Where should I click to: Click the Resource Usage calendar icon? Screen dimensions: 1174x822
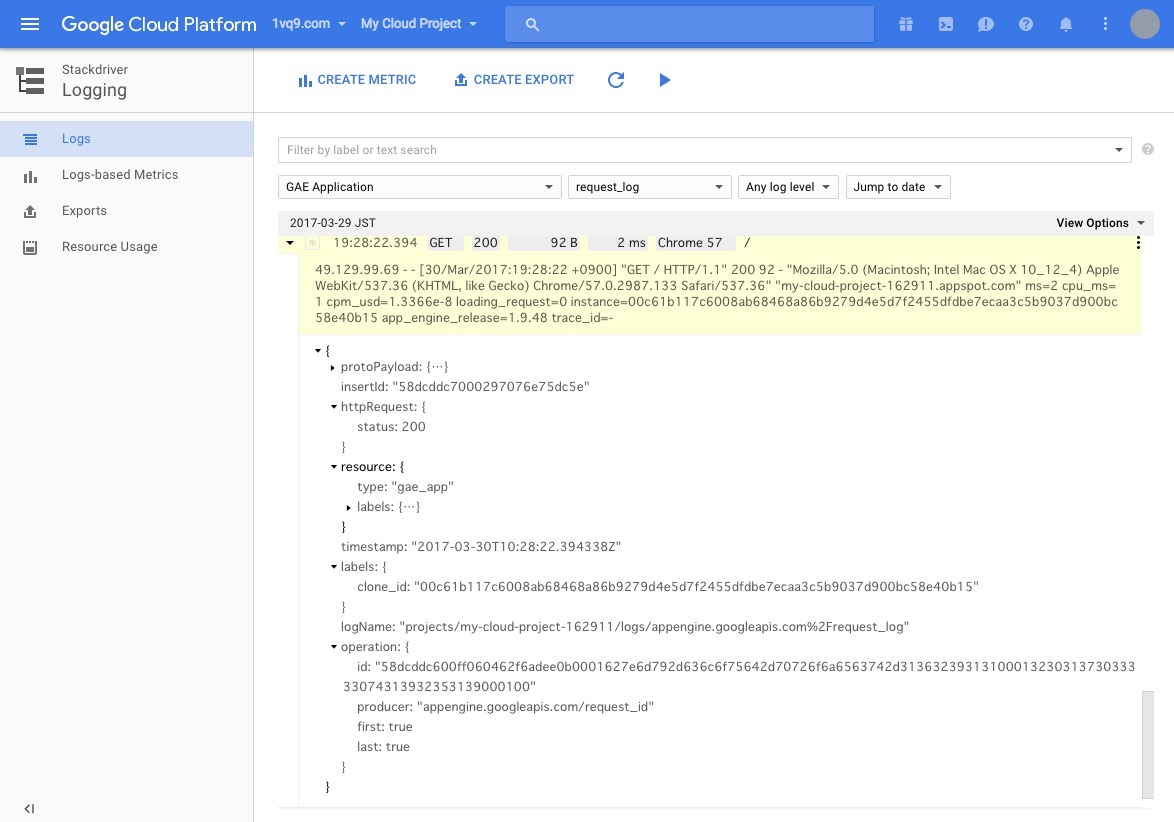point(30,247)
